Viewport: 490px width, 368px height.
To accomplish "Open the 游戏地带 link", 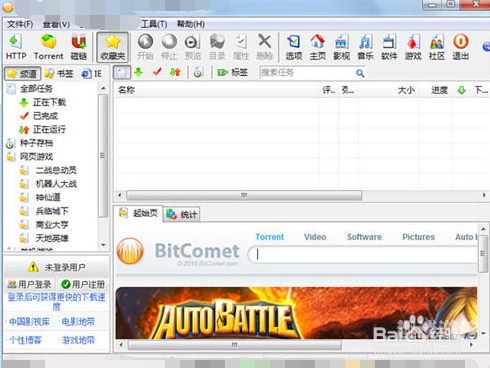I will point(78,340).
